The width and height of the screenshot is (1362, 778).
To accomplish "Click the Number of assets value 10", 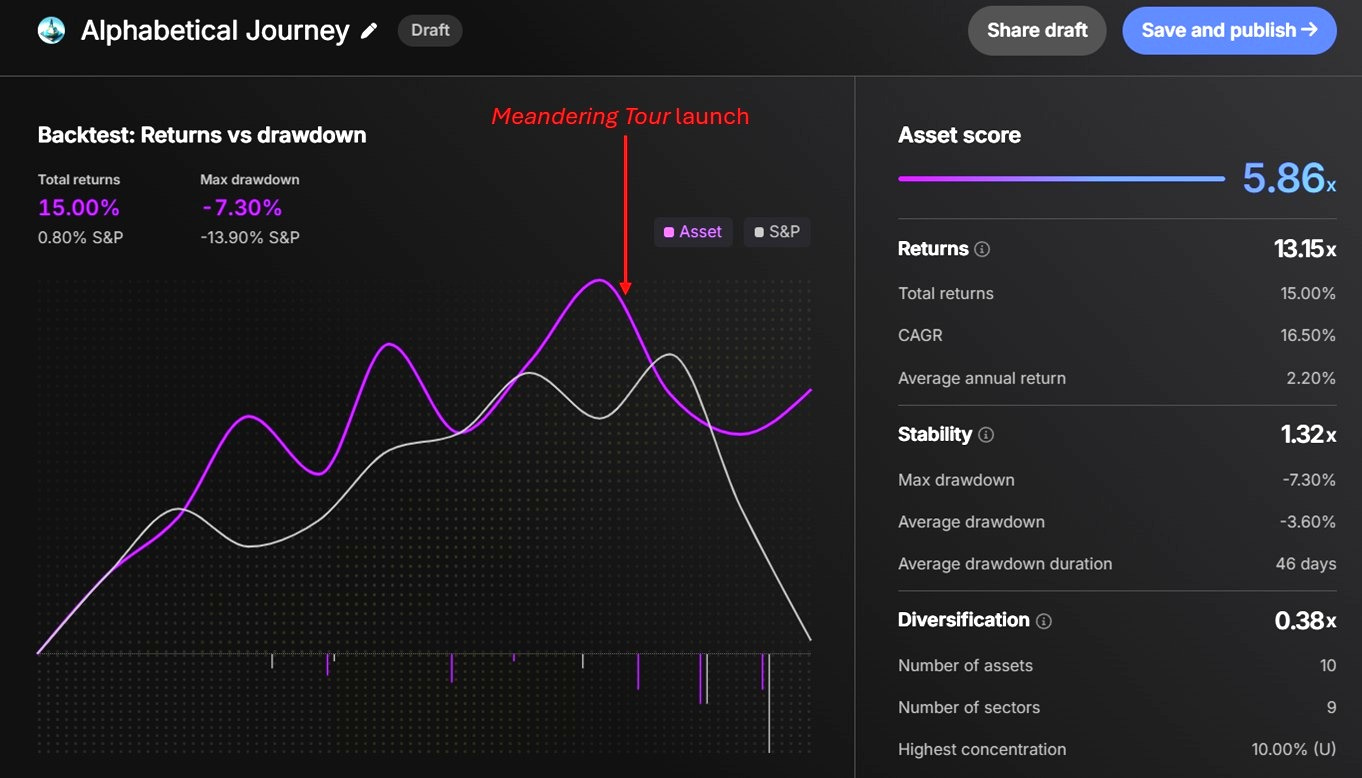I will coord(1328,666).
